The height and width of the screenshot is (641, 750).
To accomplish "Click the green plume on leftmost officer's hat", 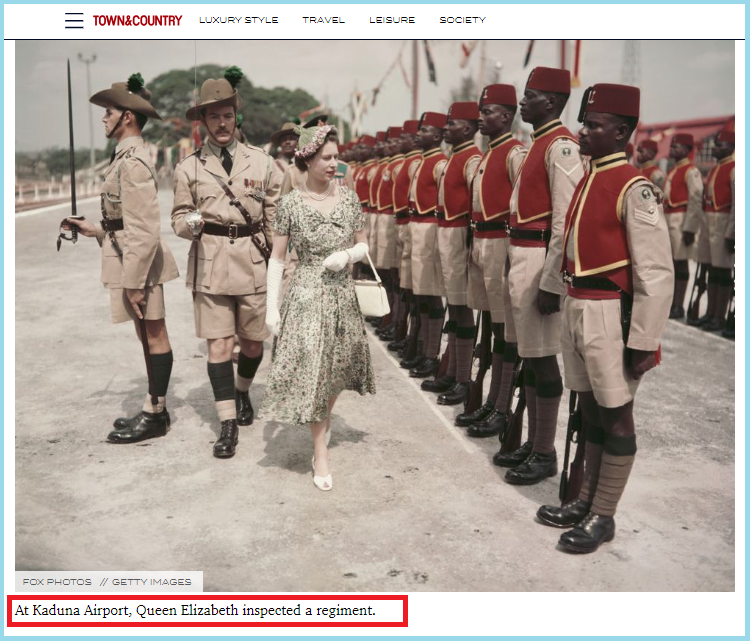I will pyautogui.click(x=135, y=82).
